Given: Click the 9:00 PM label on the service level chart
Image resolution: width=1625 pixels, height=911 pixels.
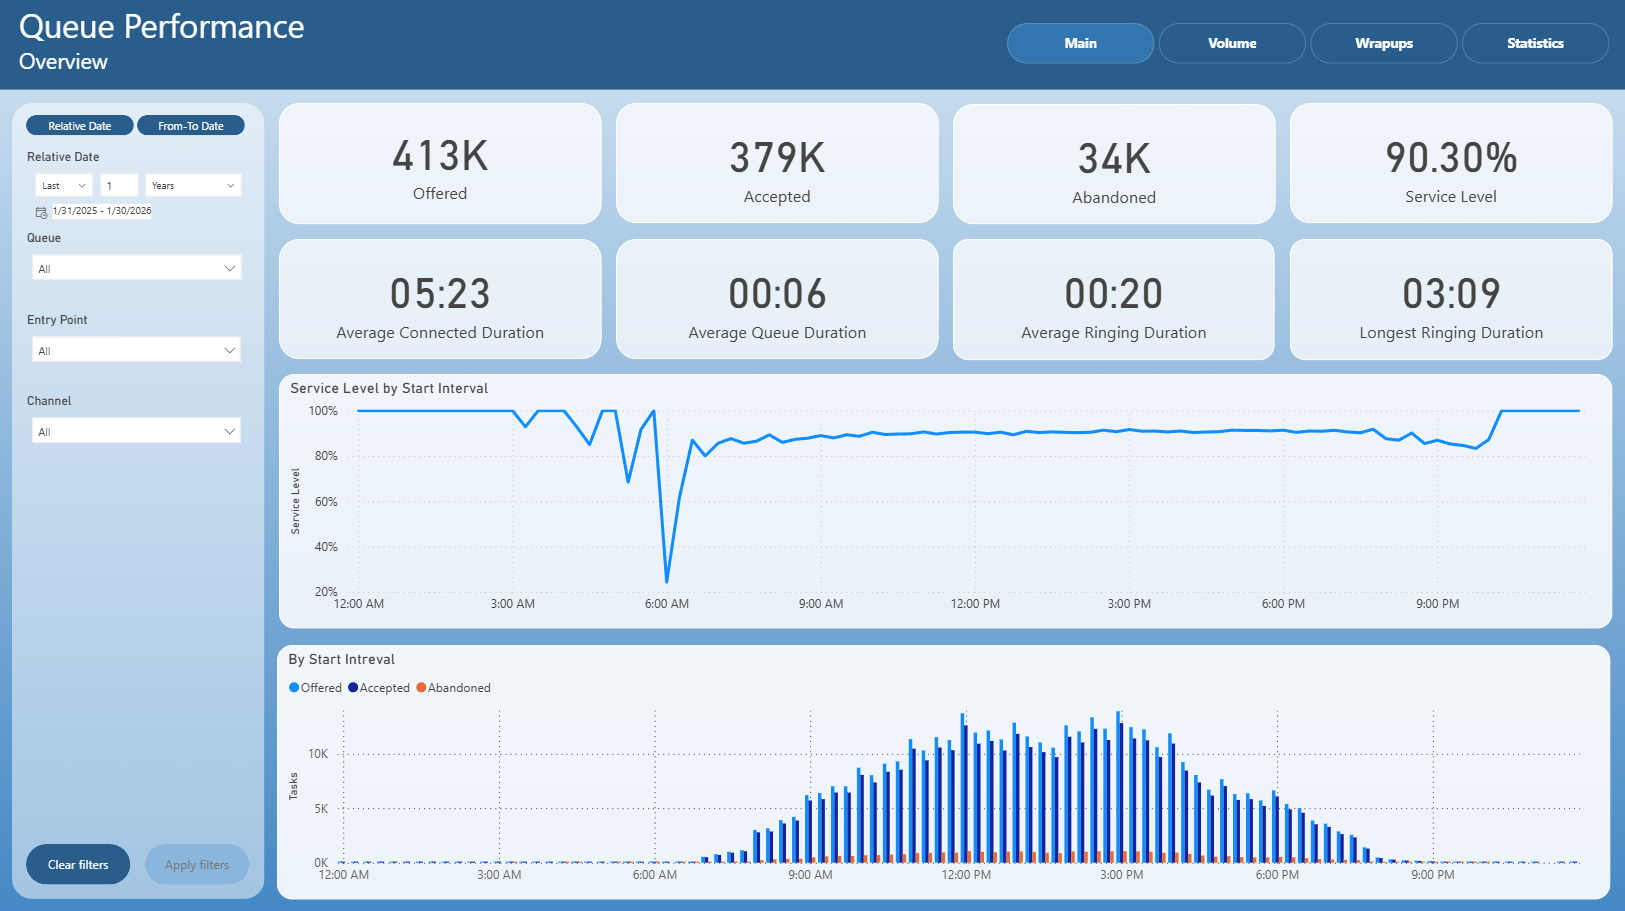Looking at the screenshot, I should 1437,604.
